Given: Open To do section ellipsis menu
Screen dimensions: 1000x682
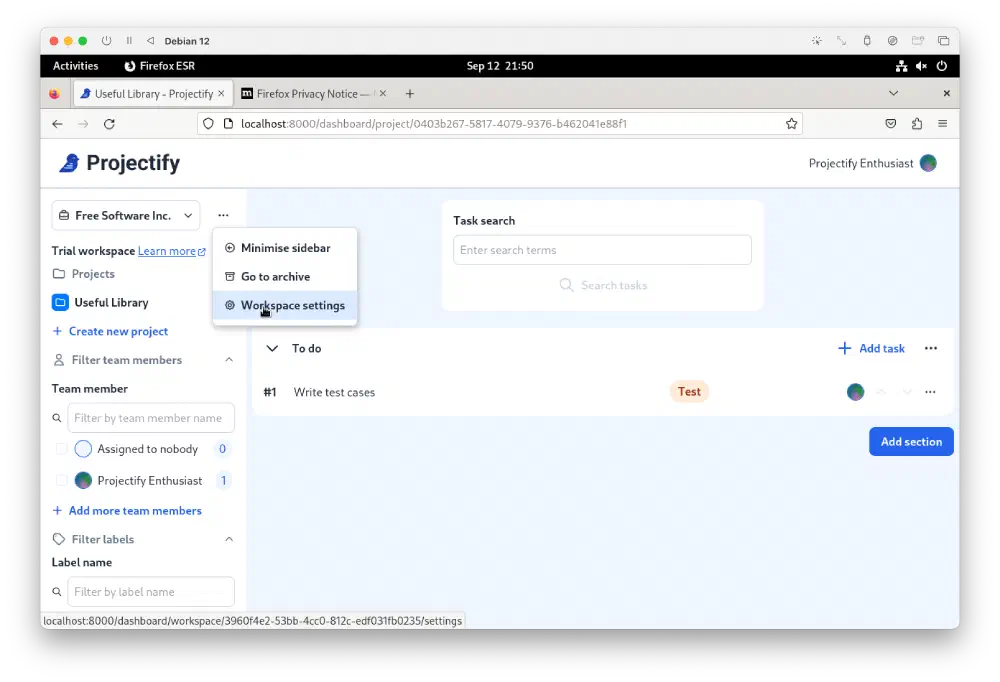Looking at the screenshot, I should click(931, 348).
